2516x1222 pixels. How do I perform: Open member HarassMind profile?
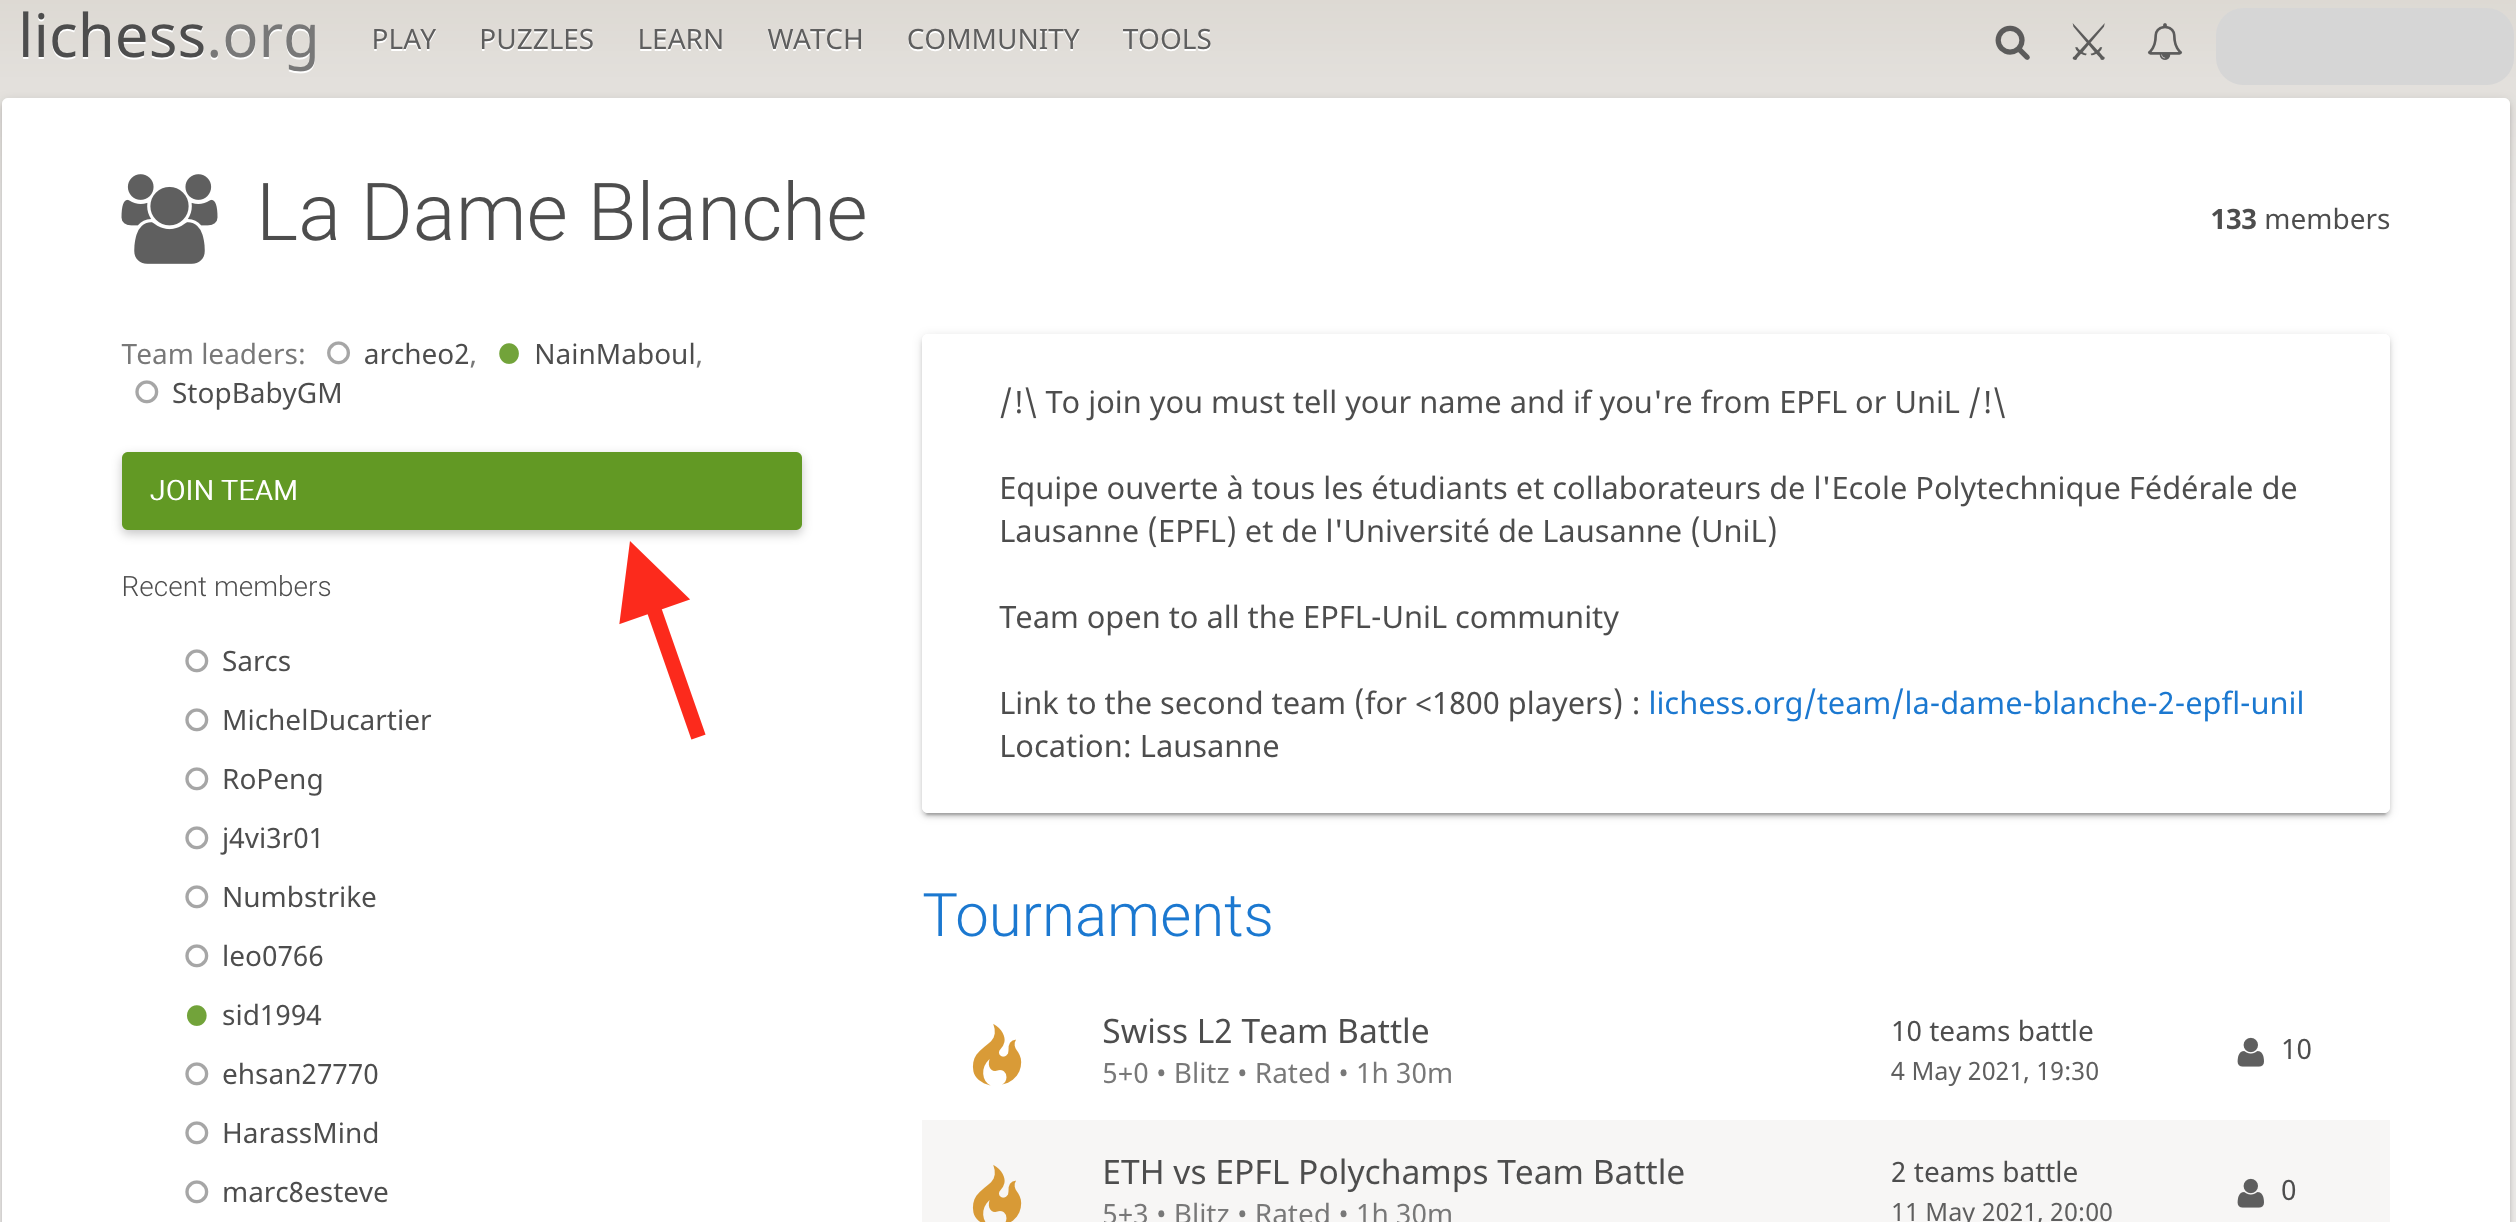(300, 1133)
